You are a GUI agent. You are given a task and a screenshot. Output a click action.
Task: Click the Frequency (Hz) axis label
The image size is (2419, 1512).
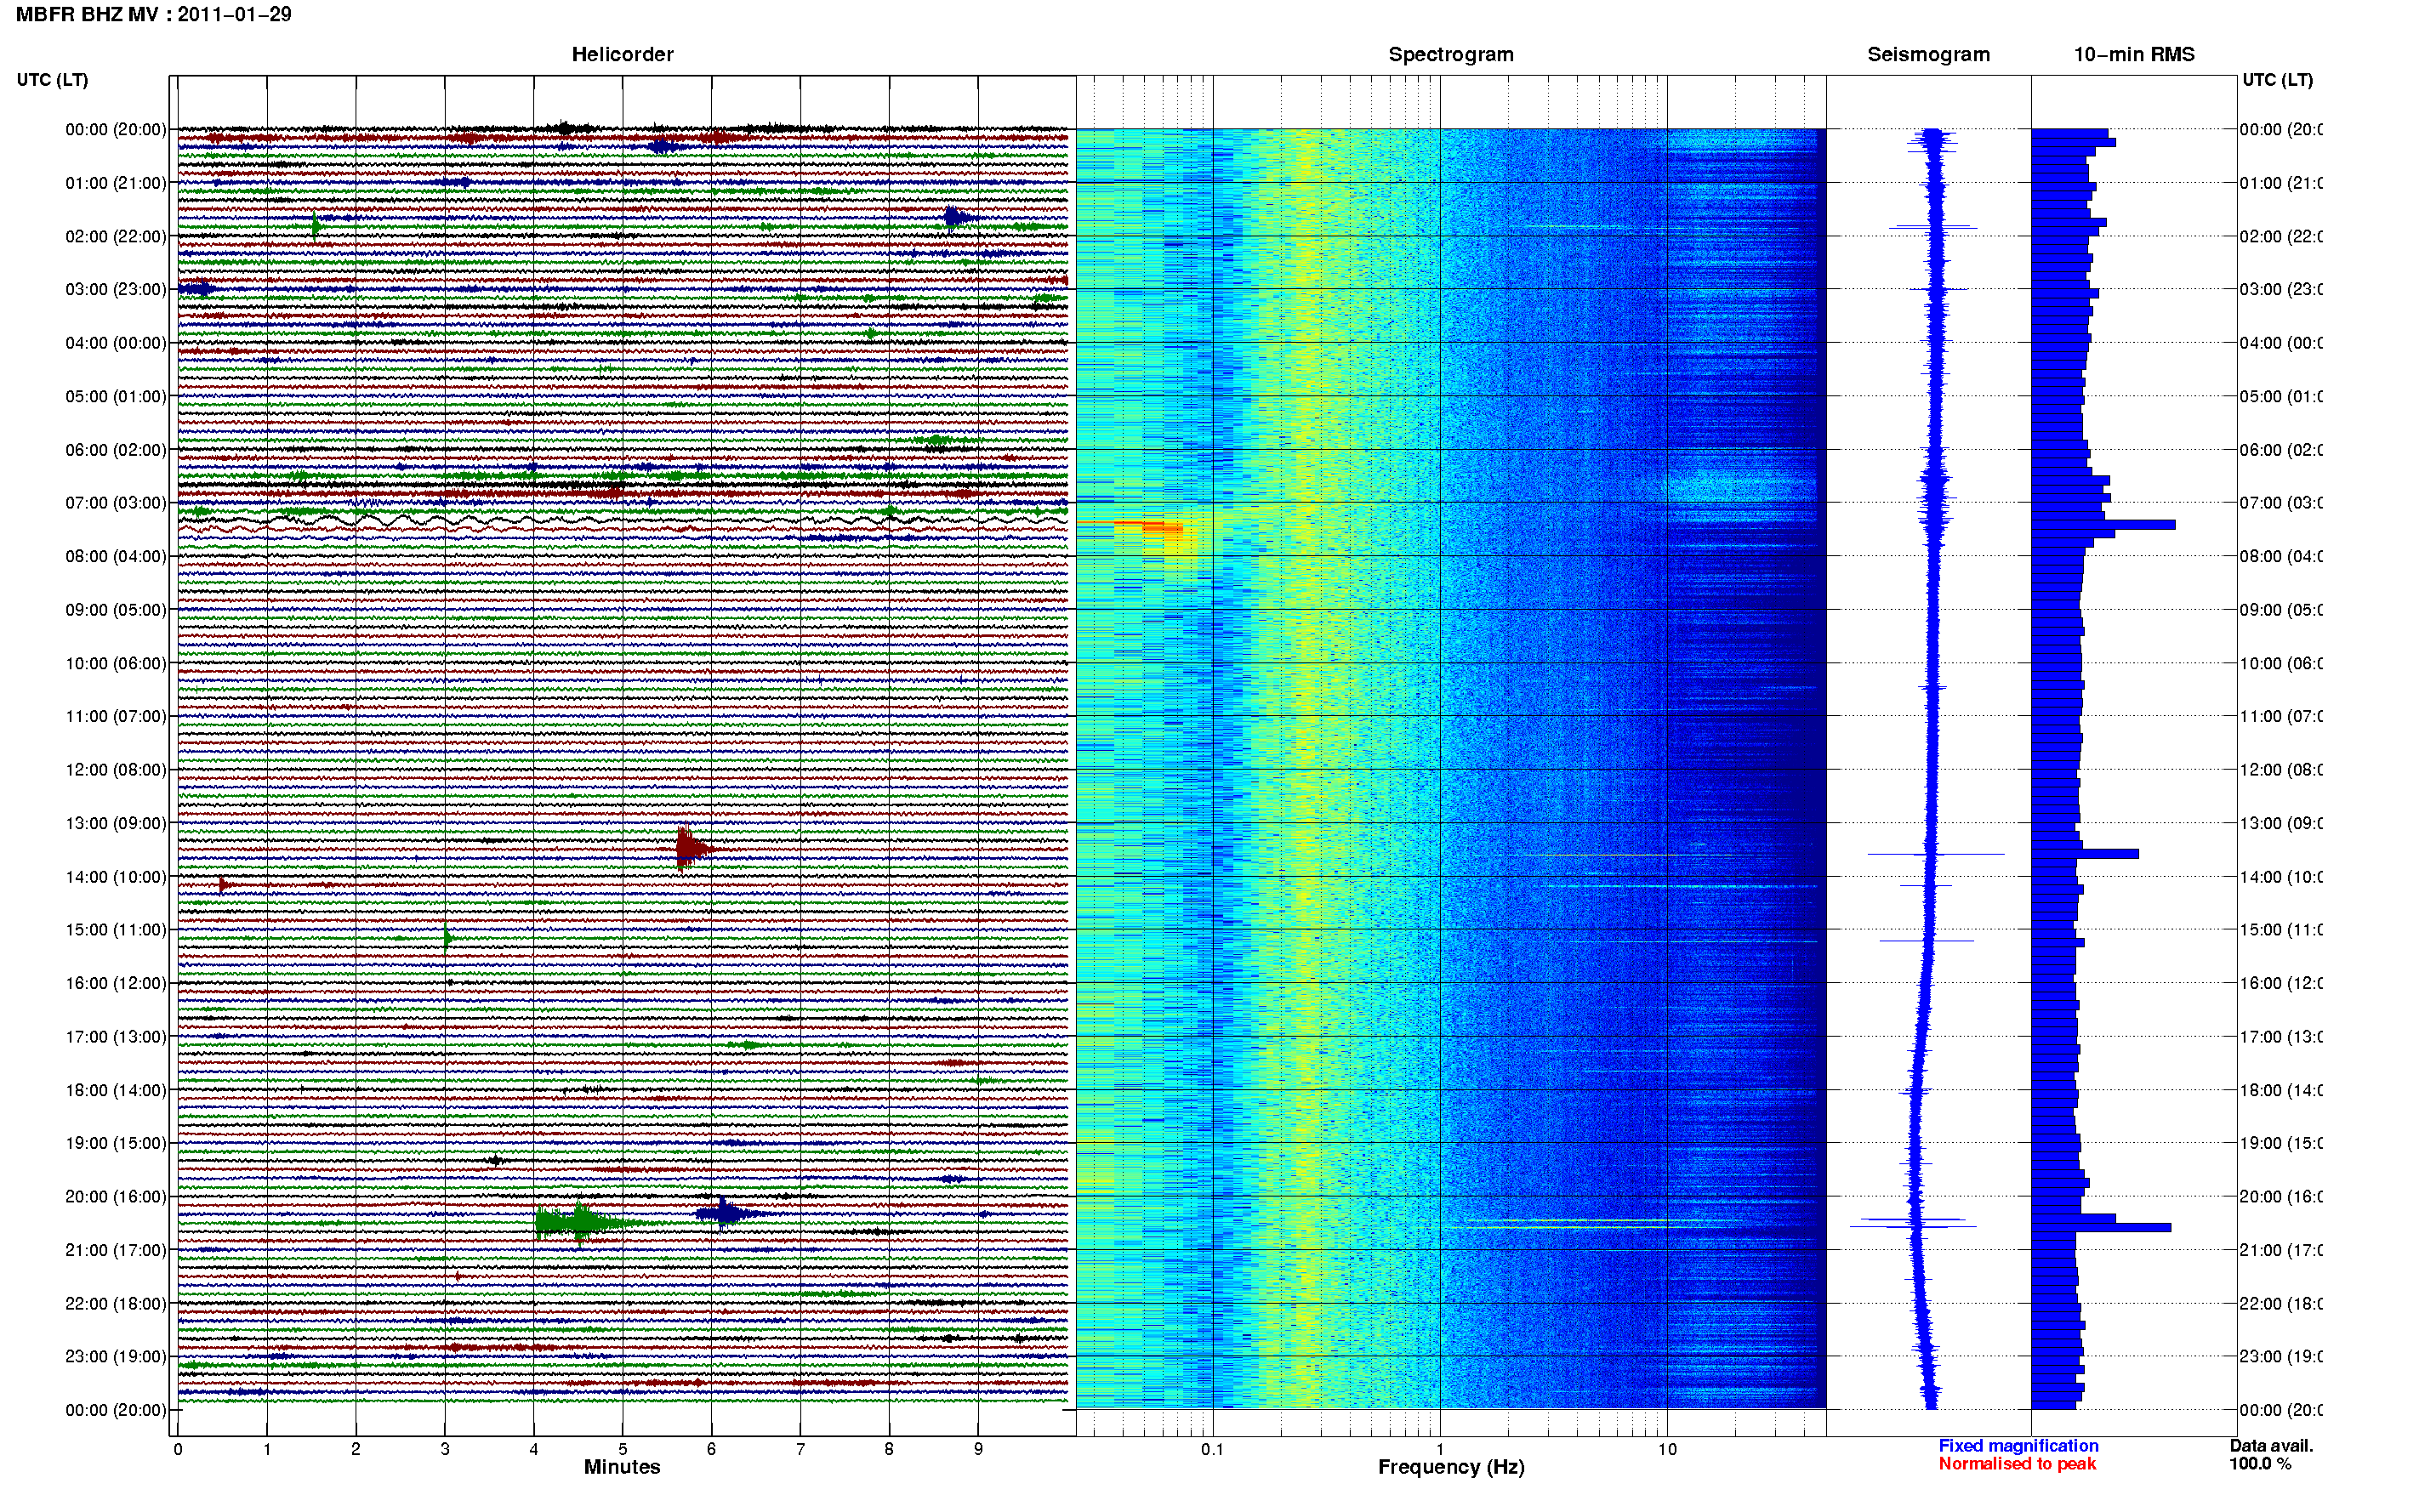coord(1451,1467)
